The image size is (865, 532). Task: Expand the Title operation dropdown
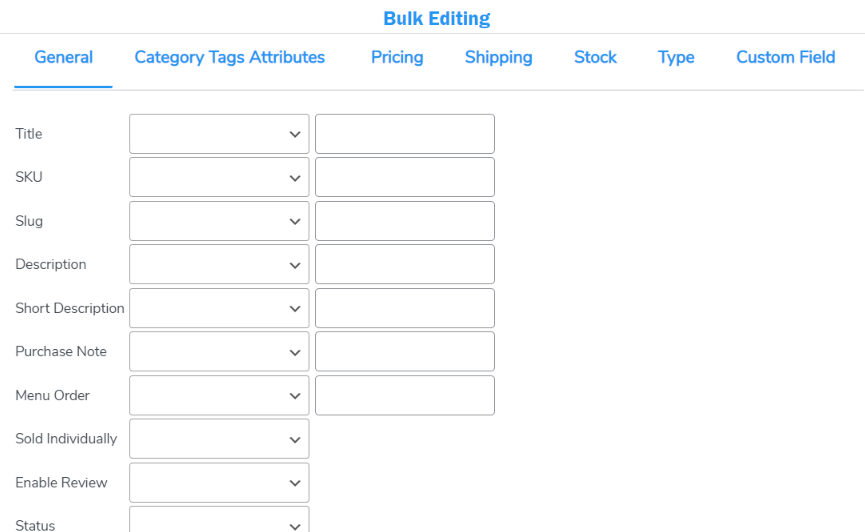[219, 134]
